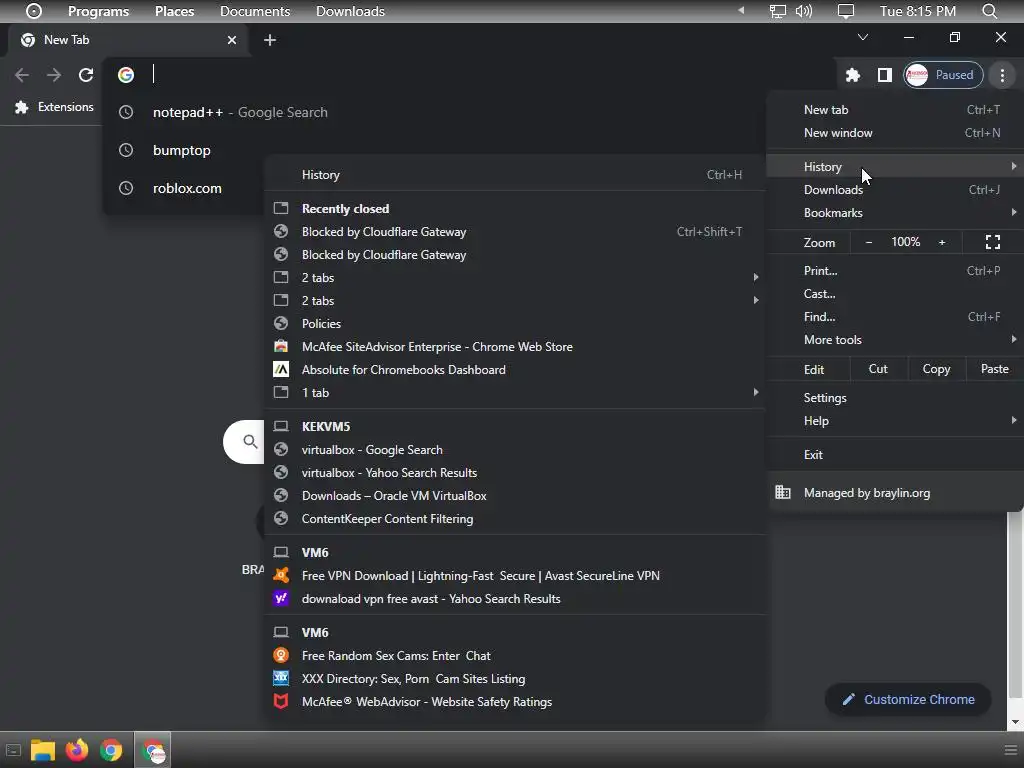1024x768 pixels.
Task: Click the Extensions puzzle icon in toolbar
Action: [x=852, y=75]
